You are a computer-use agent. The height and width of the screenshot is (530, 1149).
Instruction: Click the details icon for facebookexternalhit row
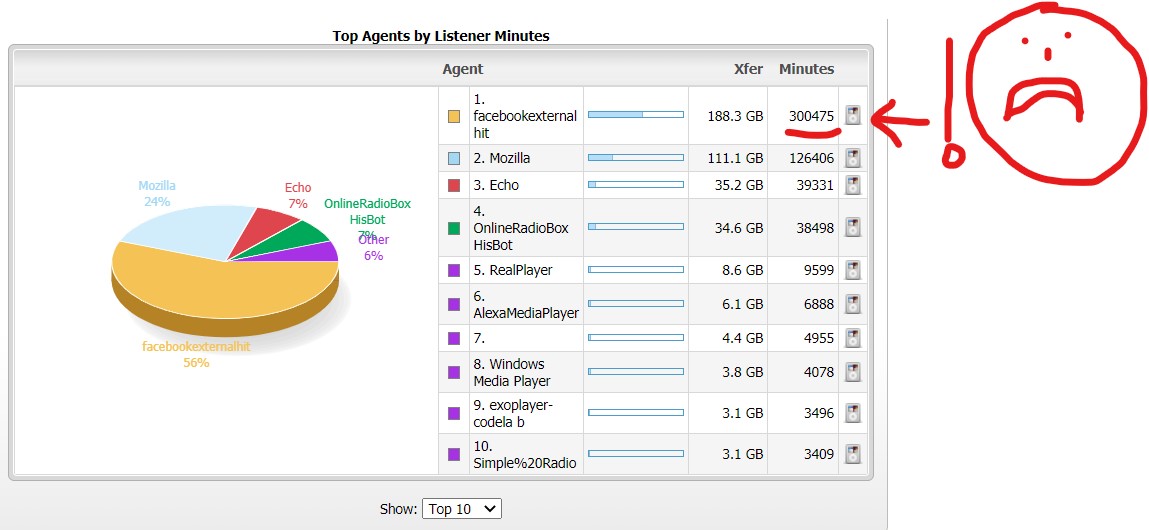(852, 115)
